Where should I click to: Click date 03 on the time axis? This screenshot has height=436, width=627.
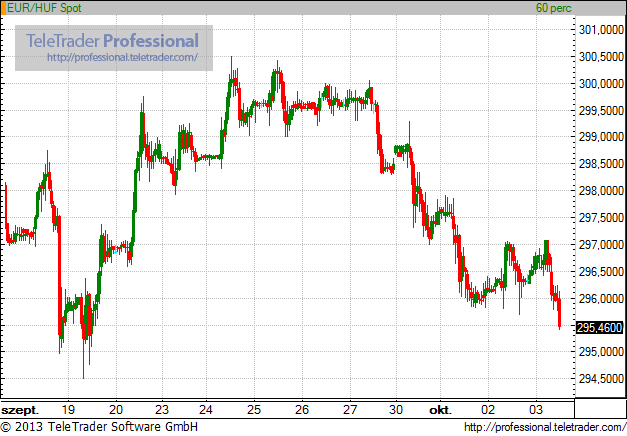pyautogui.click(x=536, y=410)
